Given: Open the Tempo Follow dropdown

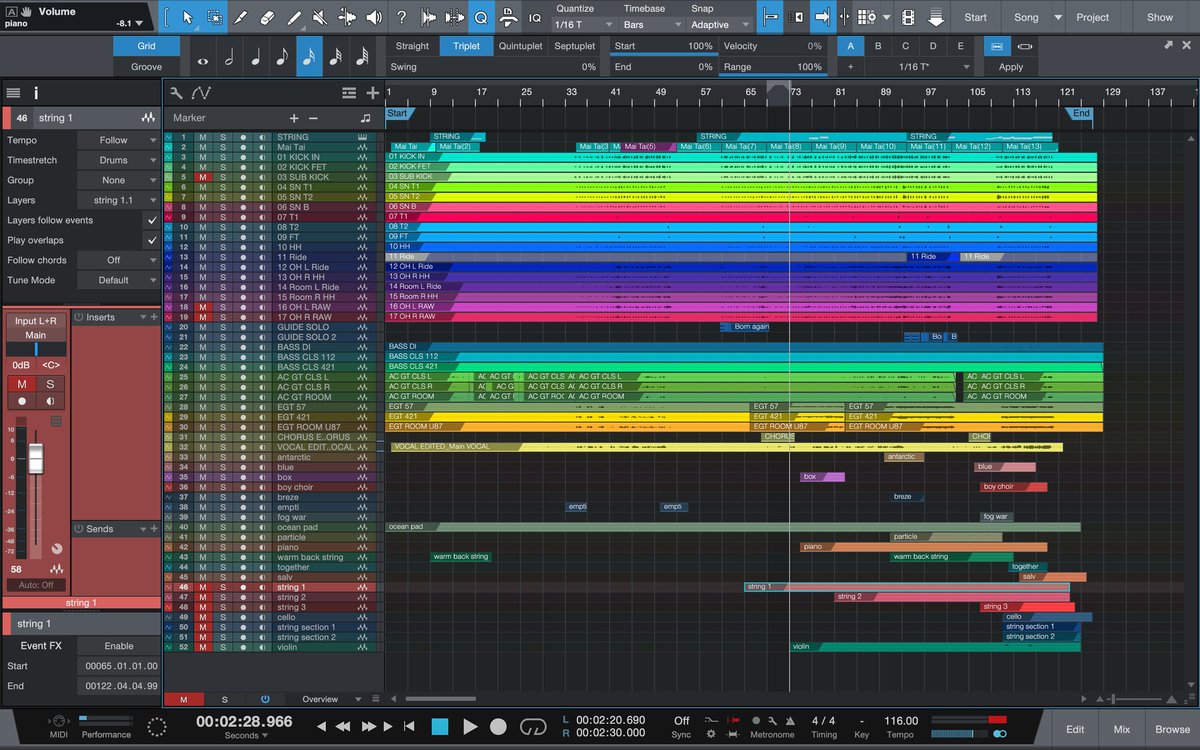Looking at the screenshot, I should (x=118, y=140).
